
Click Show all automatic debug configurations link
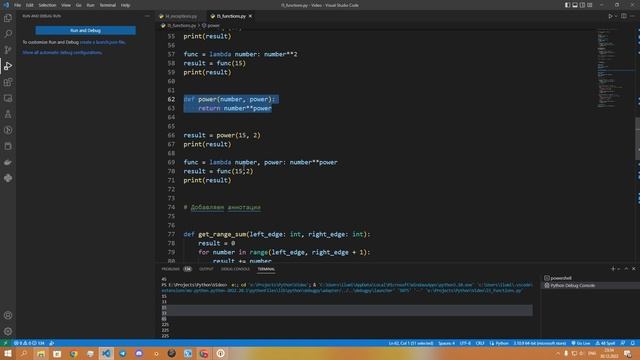tap(62, 53)
